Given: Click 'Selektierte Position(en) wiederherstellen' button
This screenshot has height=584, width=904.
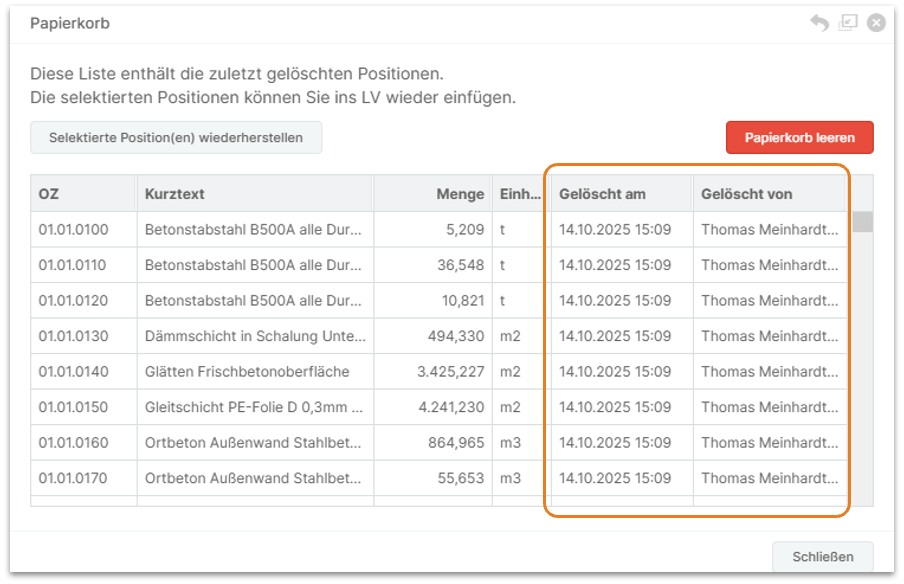Looking at the screenshot, I should click(176, 138).
